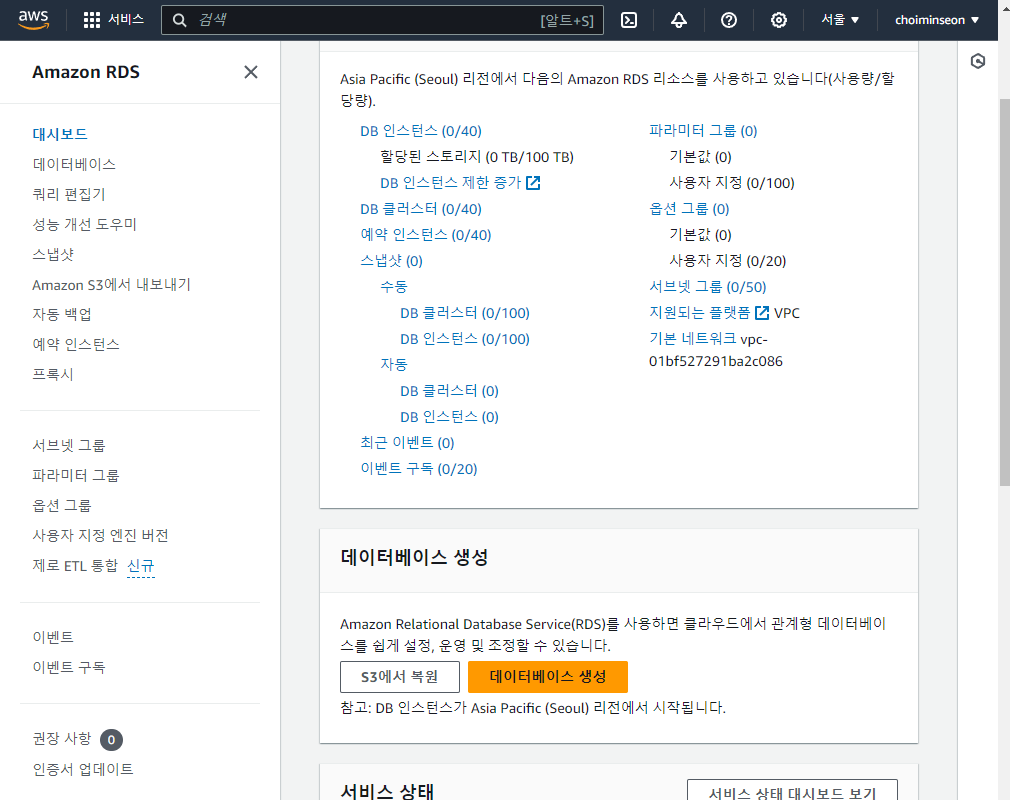The image size is (1010, 800).
Task: Open 프록시 in the sidebar
Action: (x=53, y=374)
